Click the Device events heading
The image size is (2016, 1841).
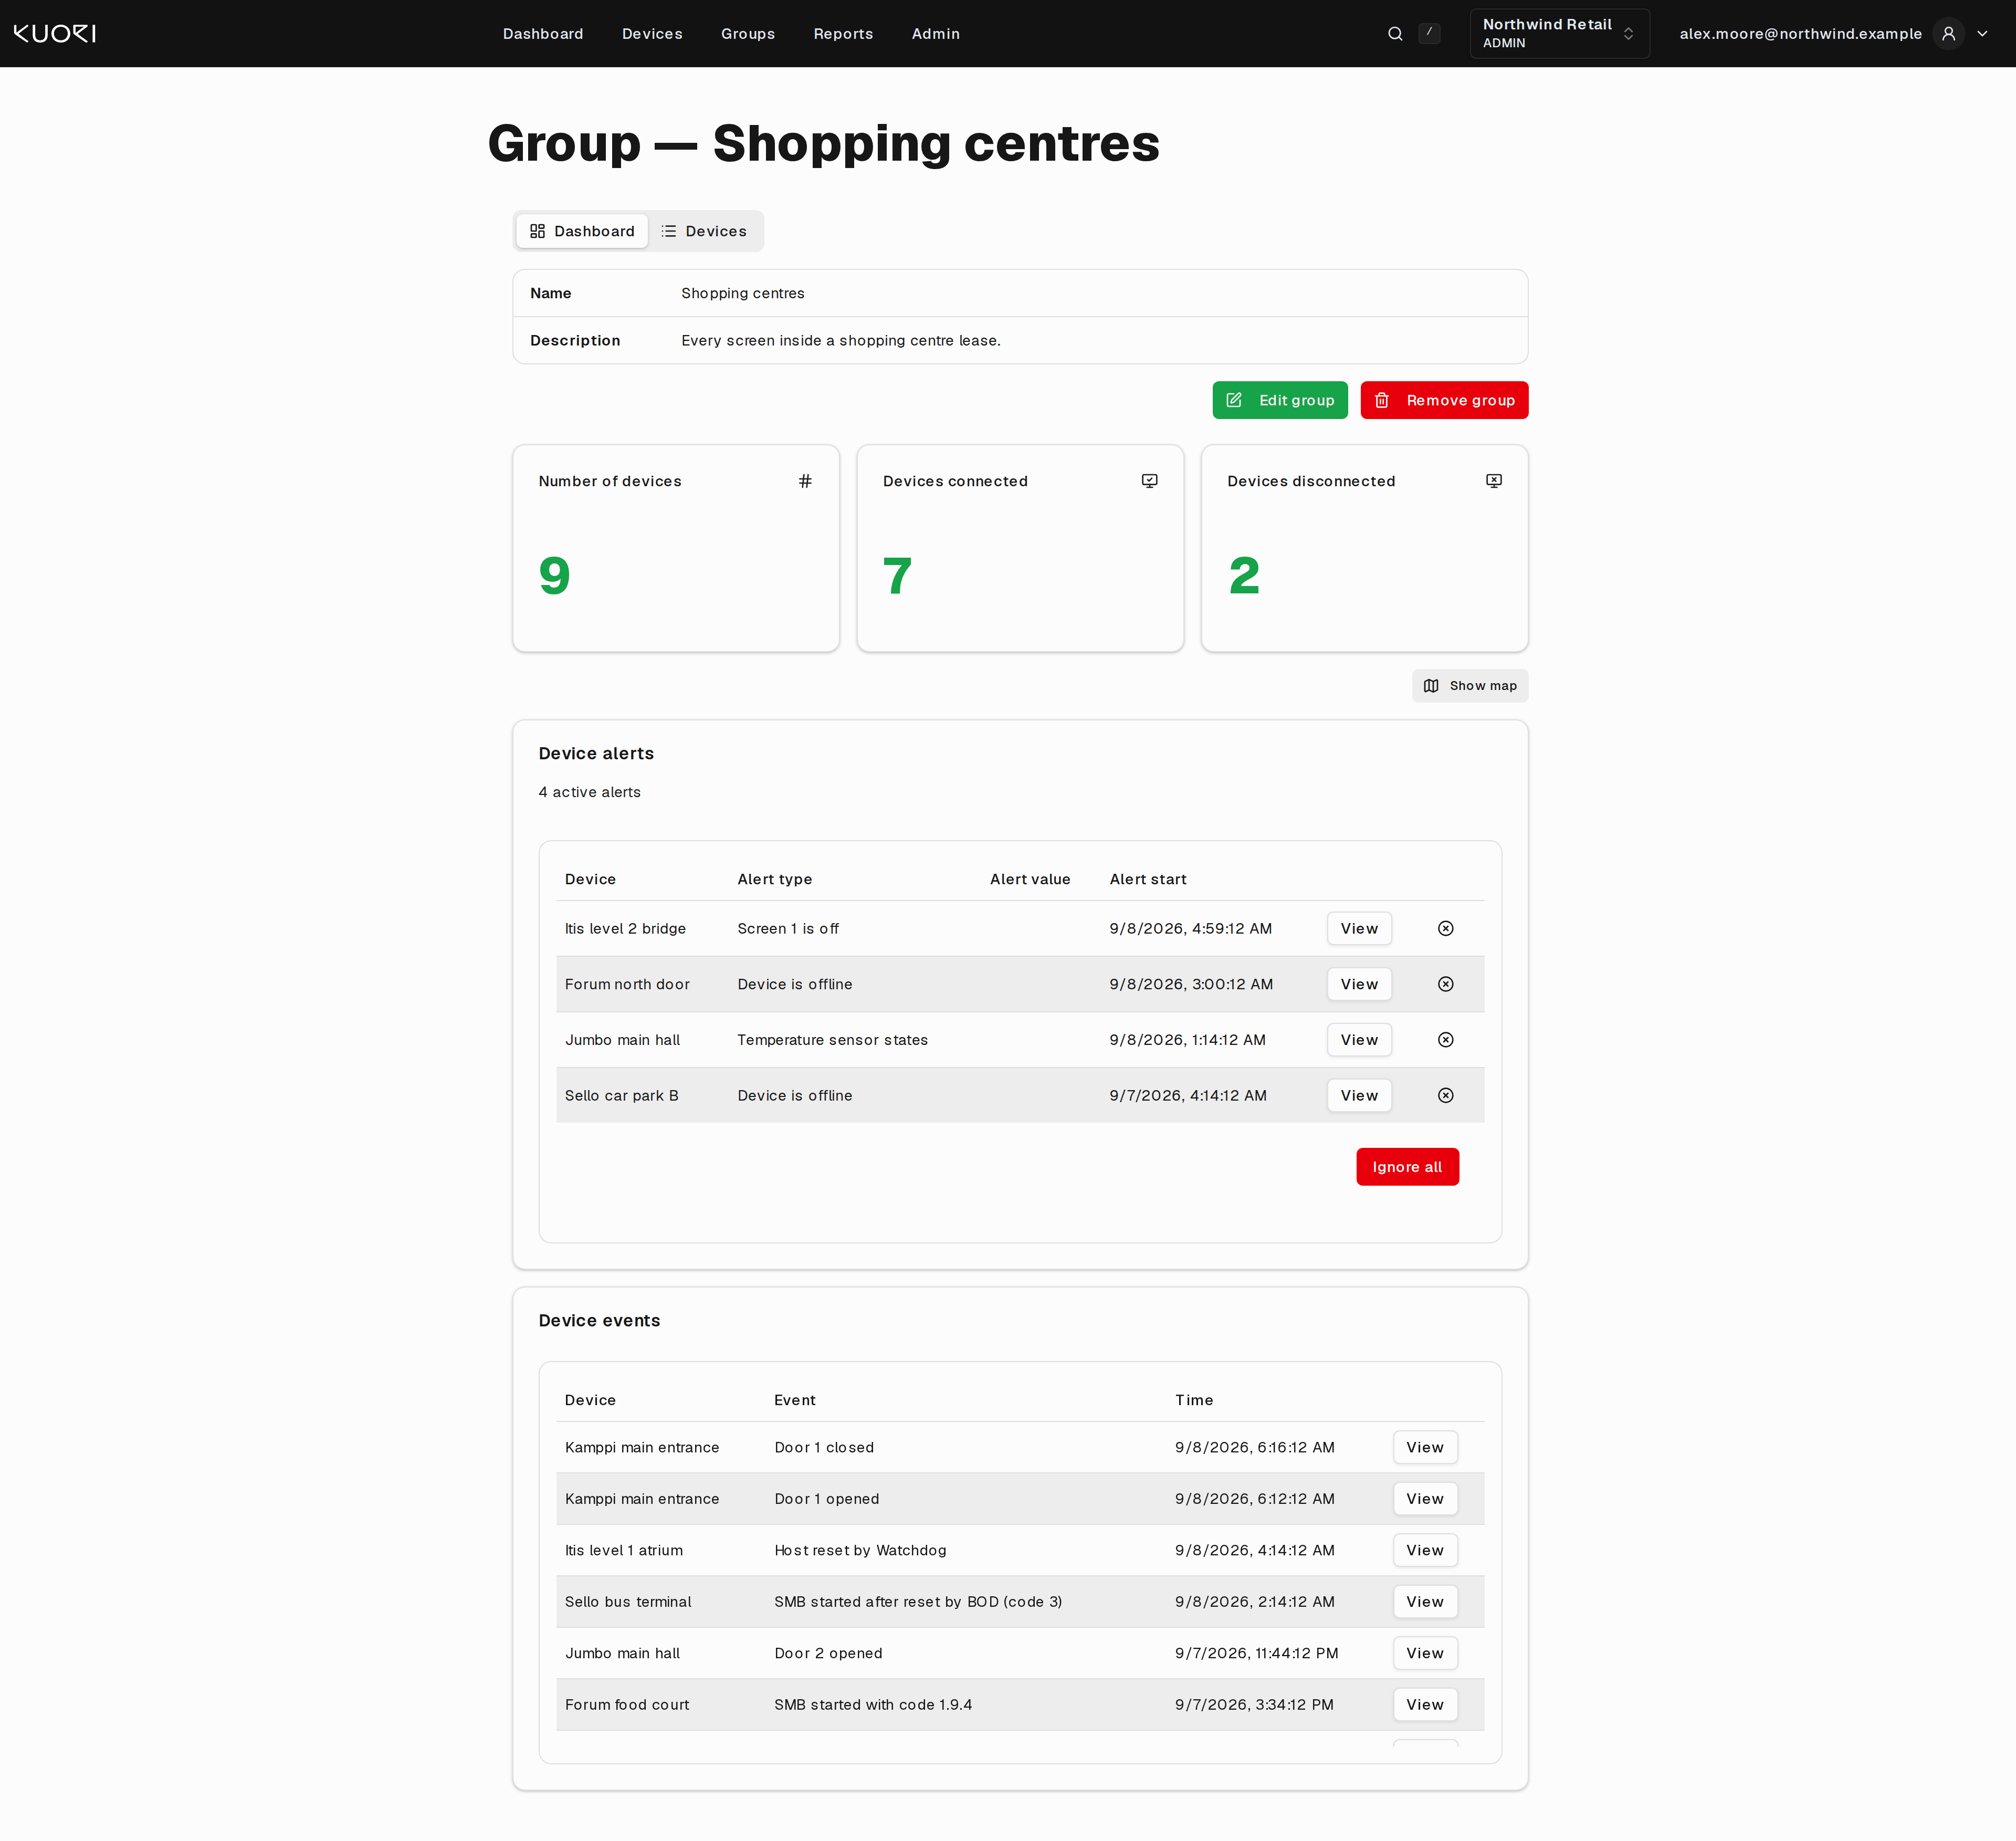coord(599,1321)
